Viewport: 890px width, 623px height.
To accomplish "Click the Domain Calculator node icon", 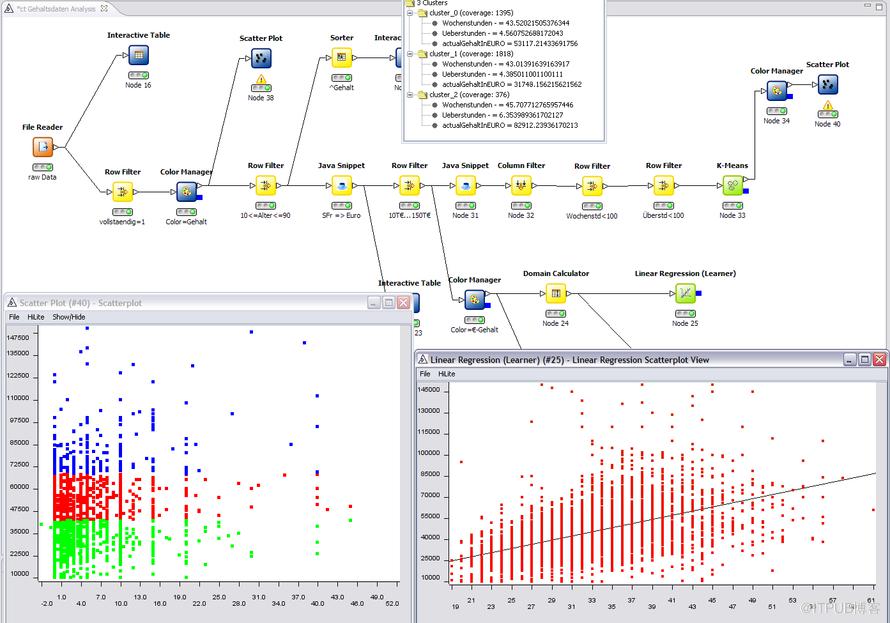I will pyautogui.click(x=556, y=293).
